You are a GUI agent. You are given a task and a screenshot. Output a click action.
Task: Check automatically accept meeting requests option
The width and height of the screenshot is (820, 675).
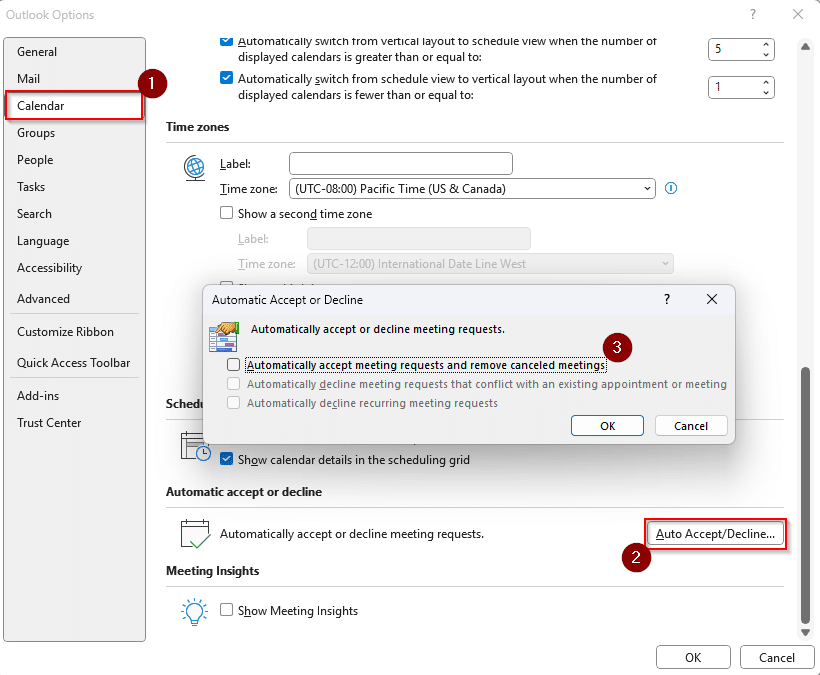[x=233, y=364]
